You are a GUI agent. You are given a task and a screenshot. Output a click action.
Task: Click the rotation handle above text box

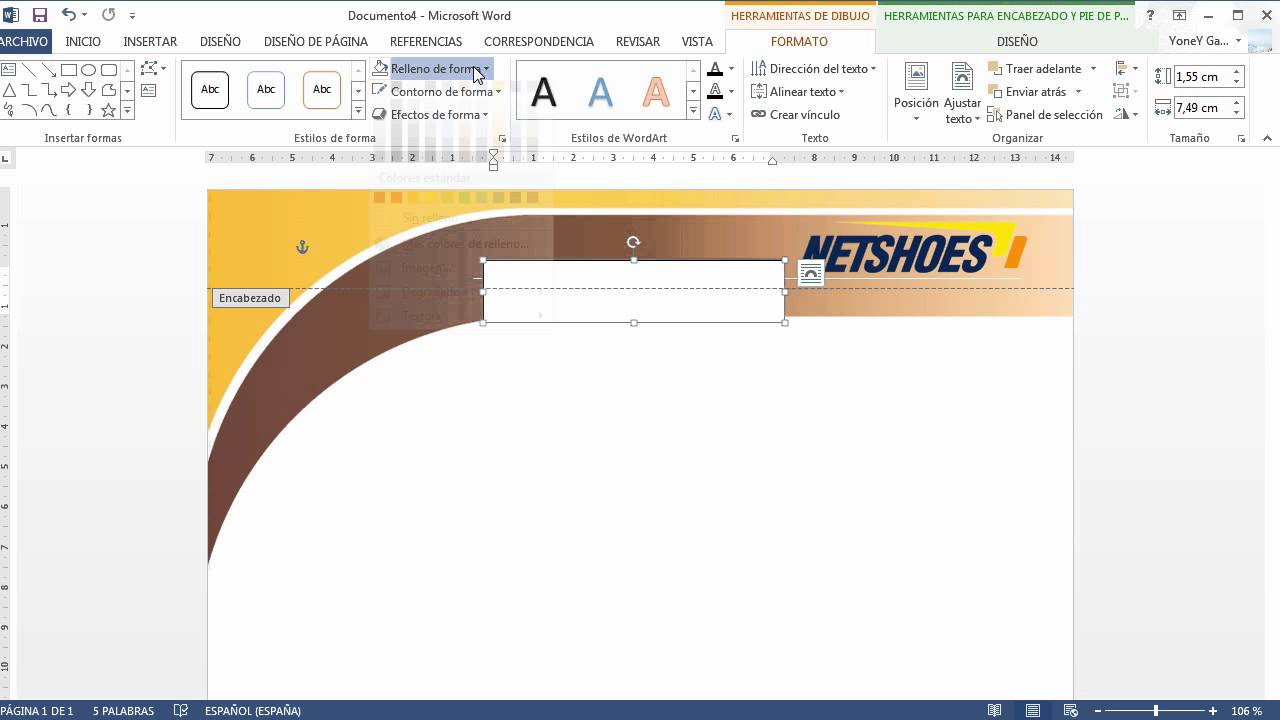[633, 242]
